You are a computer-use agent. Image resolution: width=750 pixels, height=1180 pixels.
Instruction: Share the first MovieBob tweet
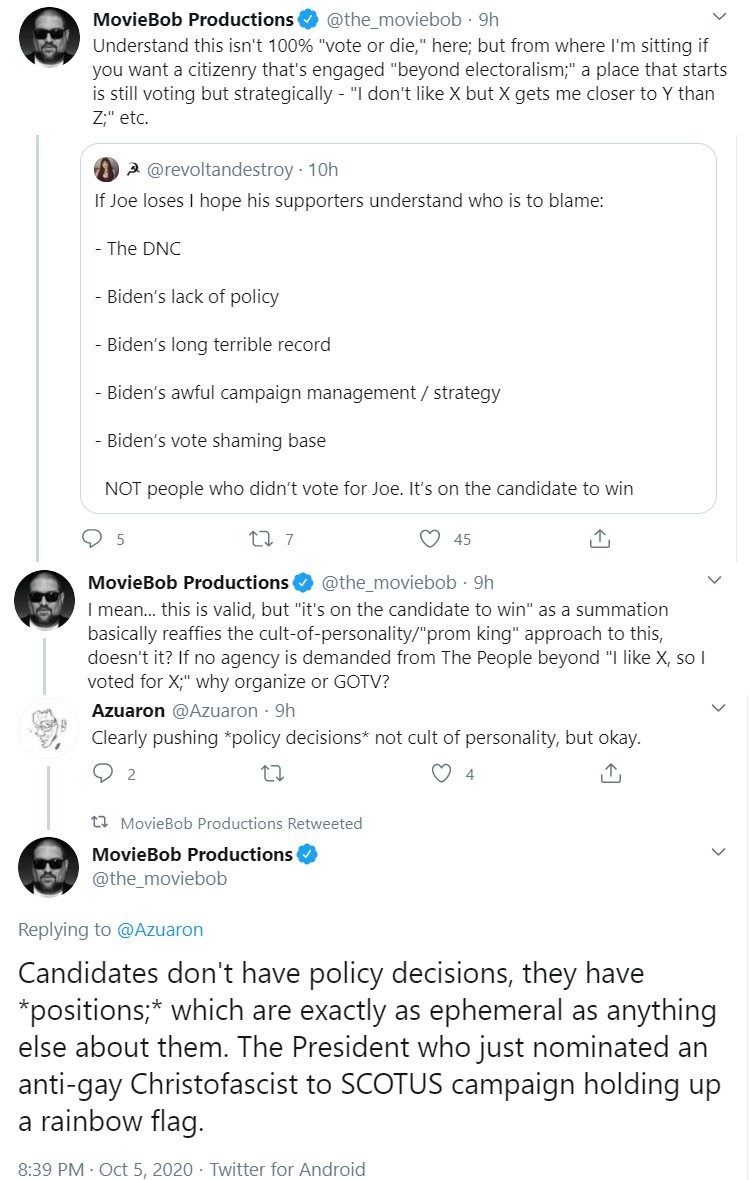coord(600,539)
